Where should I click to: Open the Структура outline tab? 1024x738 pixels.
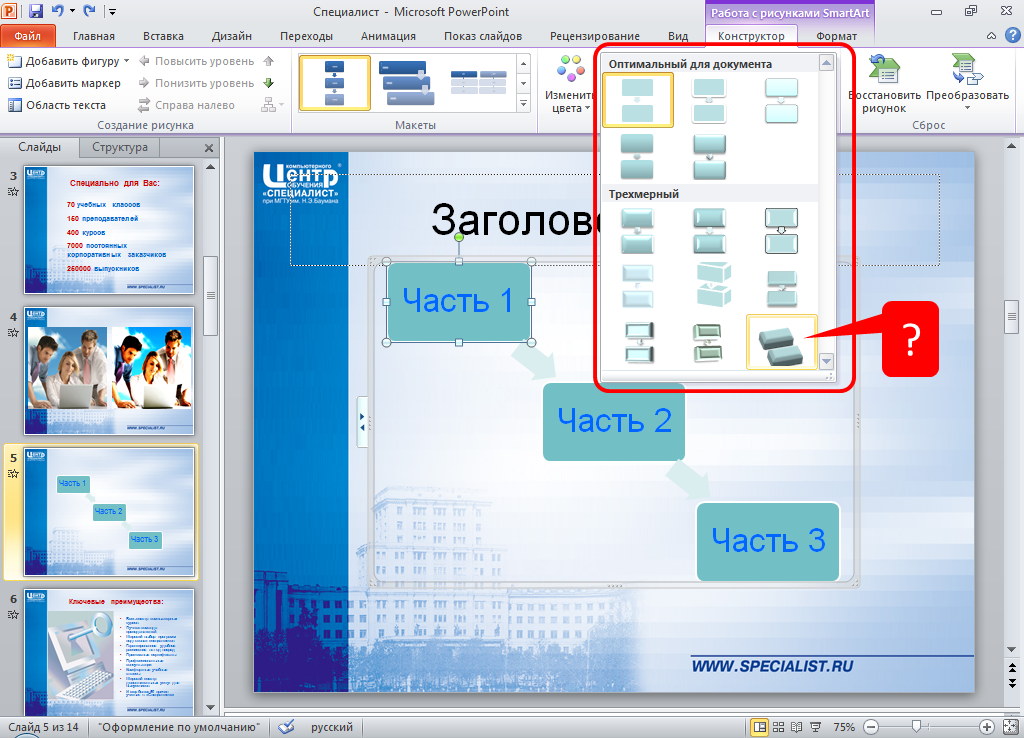[x=119, y=148]
